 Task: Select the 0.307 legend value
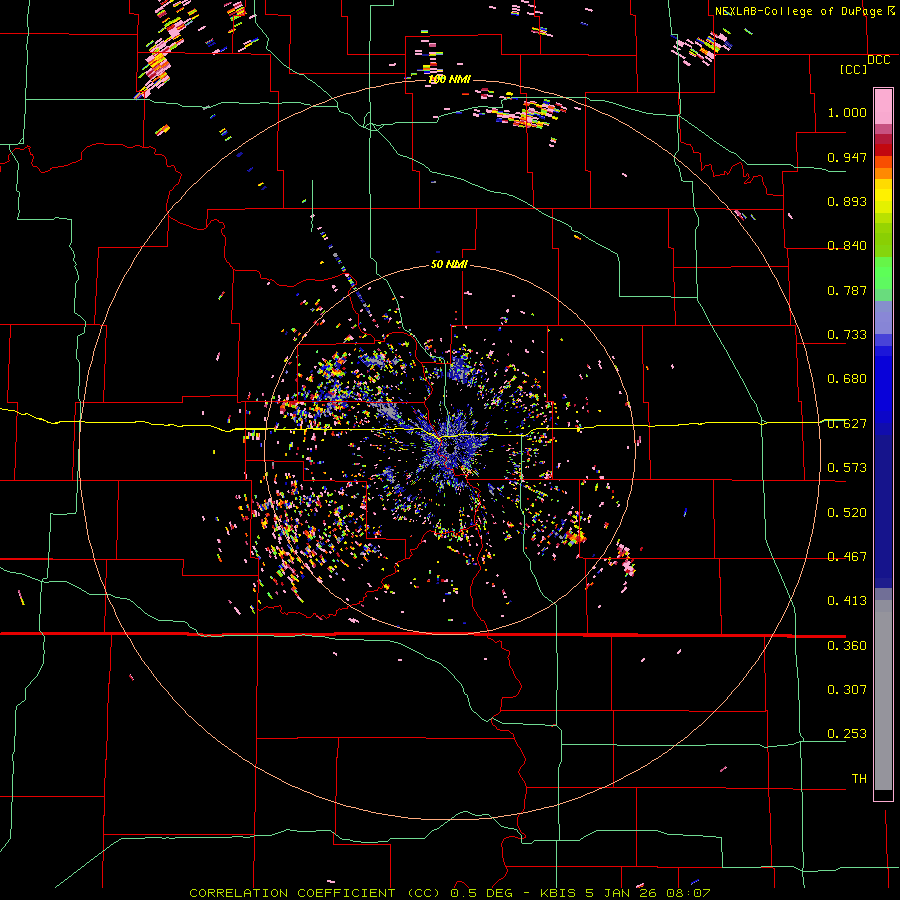click(x=847, y=690)
